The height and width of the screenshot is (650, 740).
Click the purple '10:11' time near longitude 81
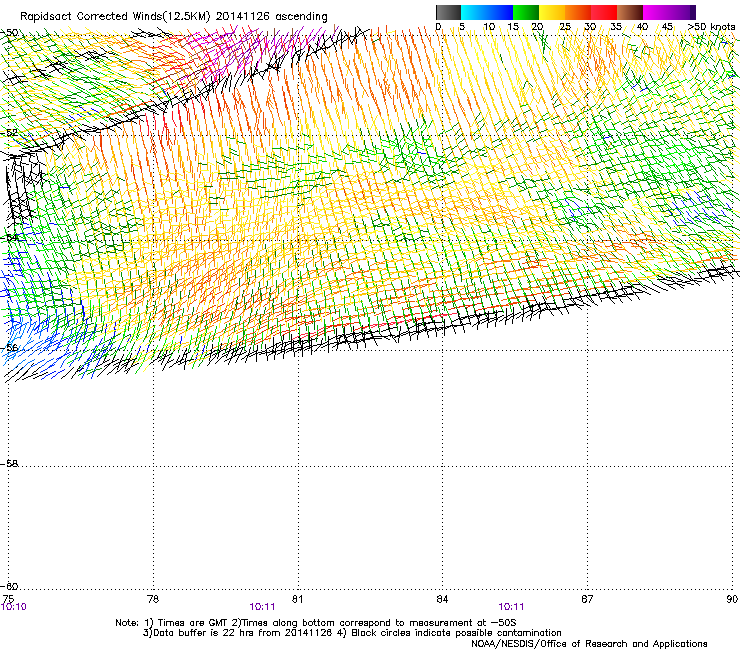click(262, 607)
